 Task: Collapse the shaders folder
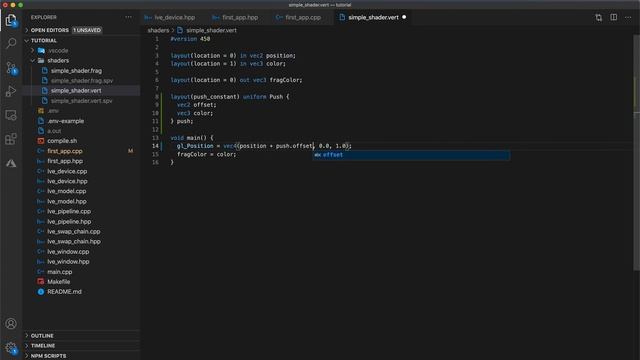pyautogui.click(x=33, y=60)
